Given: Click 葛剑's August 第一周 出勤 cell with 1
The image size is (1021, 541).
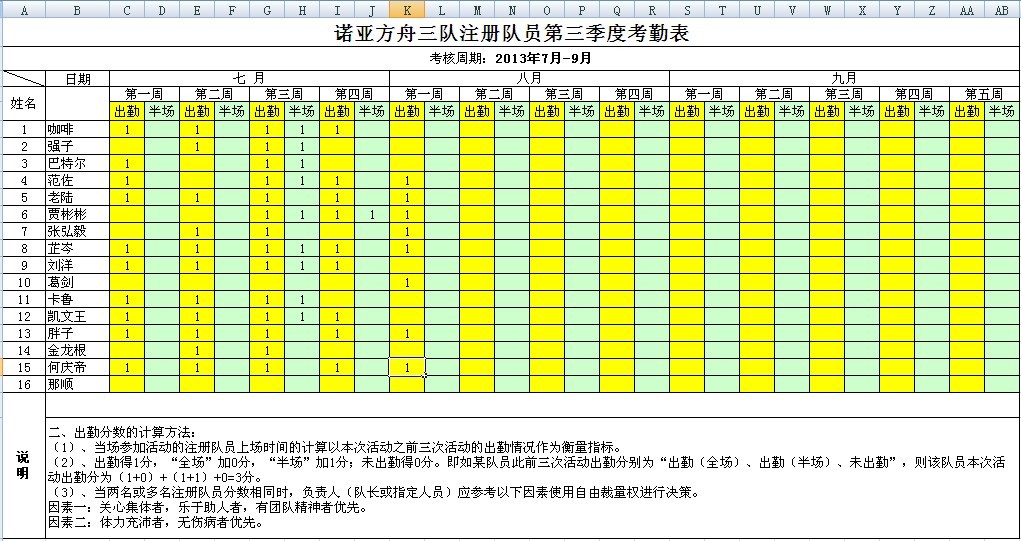Looking at the screenshot, I should [407, 282].
